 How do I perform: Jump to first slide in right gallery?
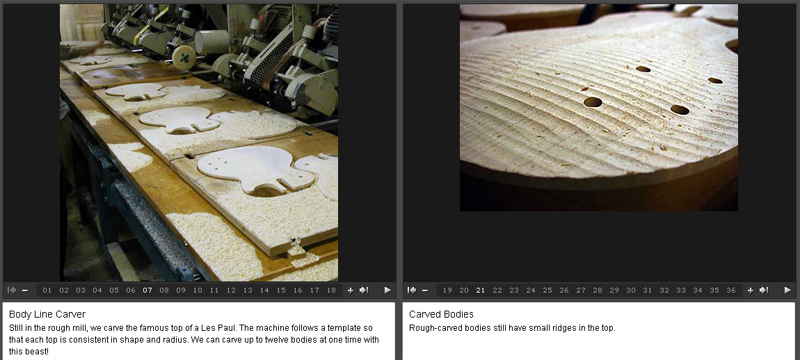[411, 290]
